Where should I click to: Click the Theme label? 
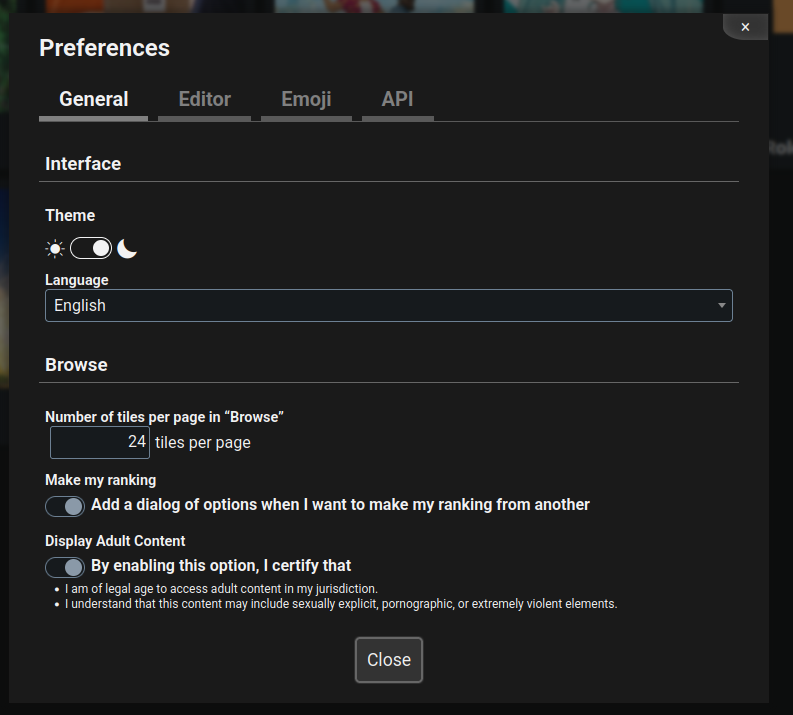[x=70, y=215]
